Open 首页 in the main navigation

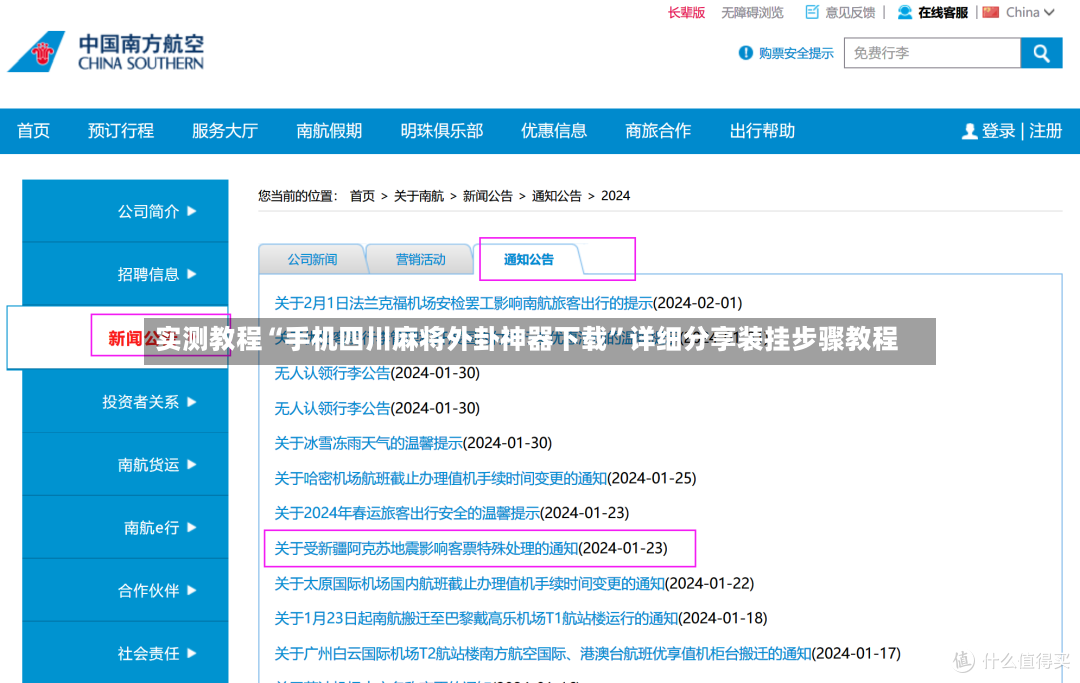(33, 131)
